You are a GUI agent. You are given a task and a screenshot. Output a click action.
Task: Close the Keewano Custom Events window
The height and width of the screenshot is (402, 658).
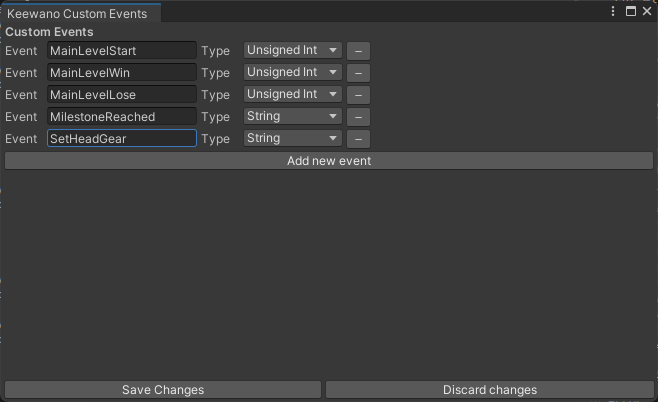[x=647, y=11]
